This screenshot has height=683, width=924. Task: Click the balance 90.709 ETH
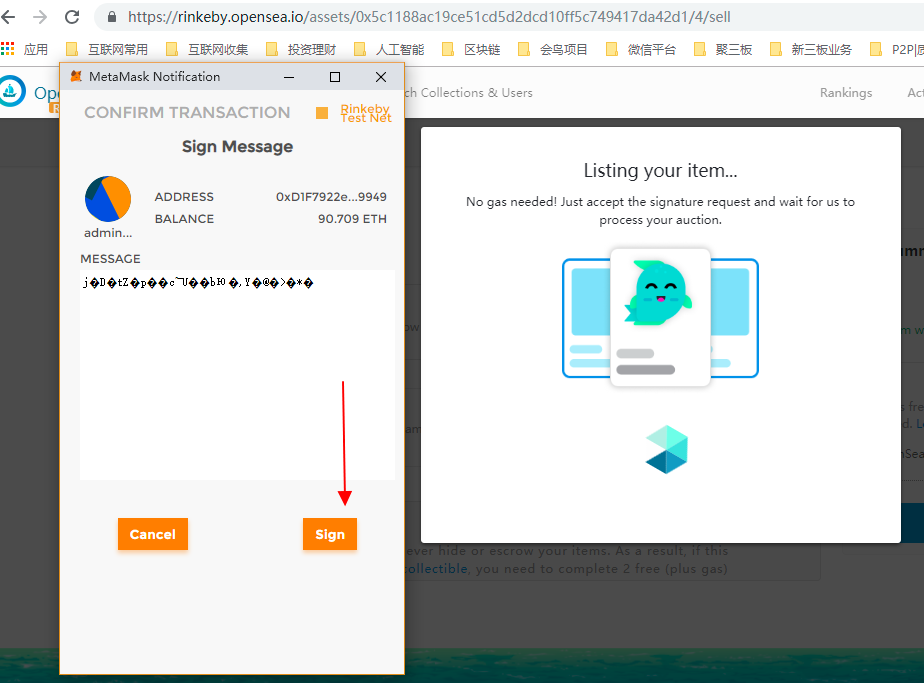[352, 219]
